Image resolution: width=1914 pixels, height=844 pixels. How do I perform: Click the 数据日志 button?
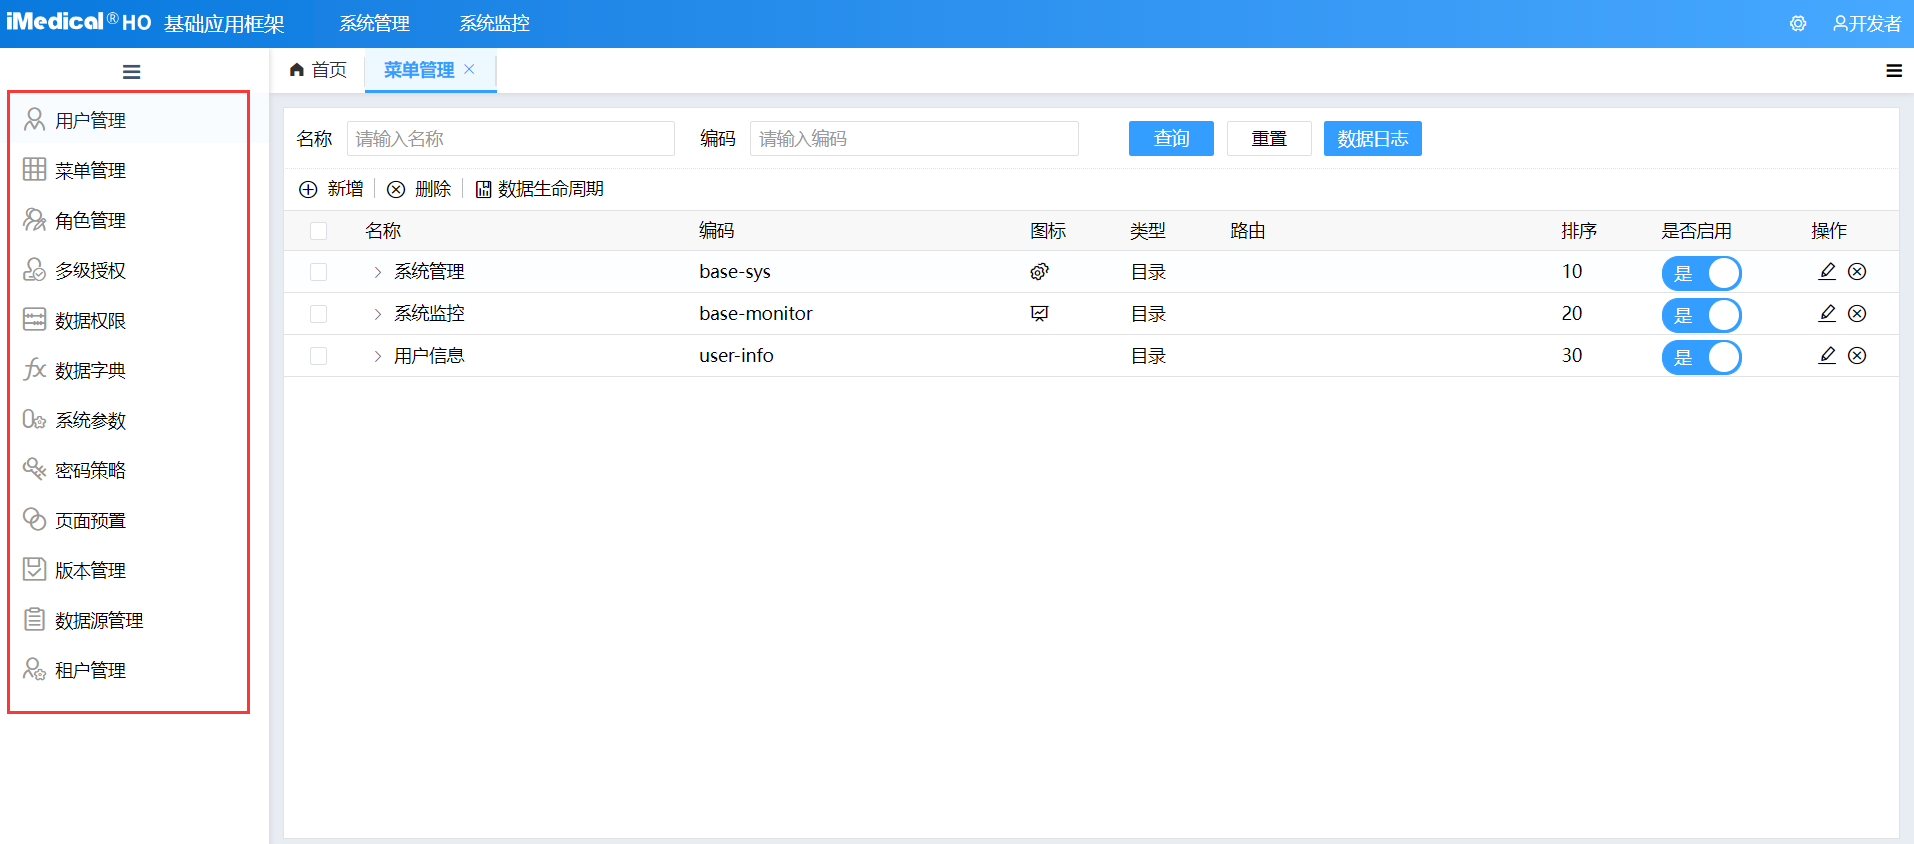pyautogui.click(x=1372, y=138)
